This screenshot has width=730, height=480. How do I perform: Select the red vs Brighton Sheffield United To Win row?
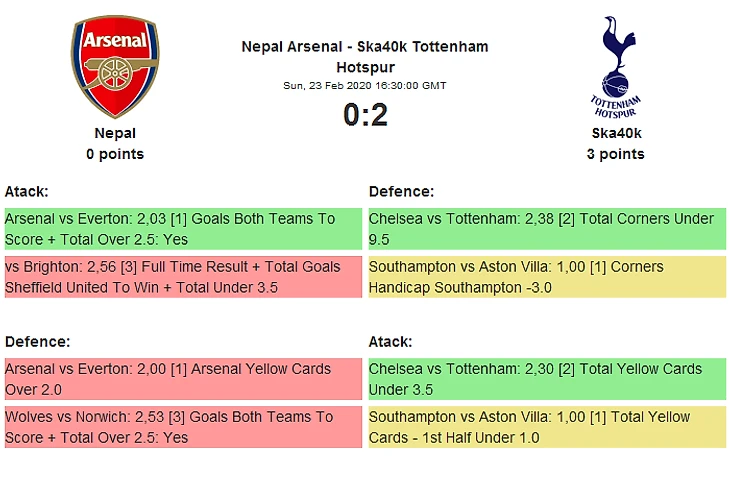click(182, 277)
